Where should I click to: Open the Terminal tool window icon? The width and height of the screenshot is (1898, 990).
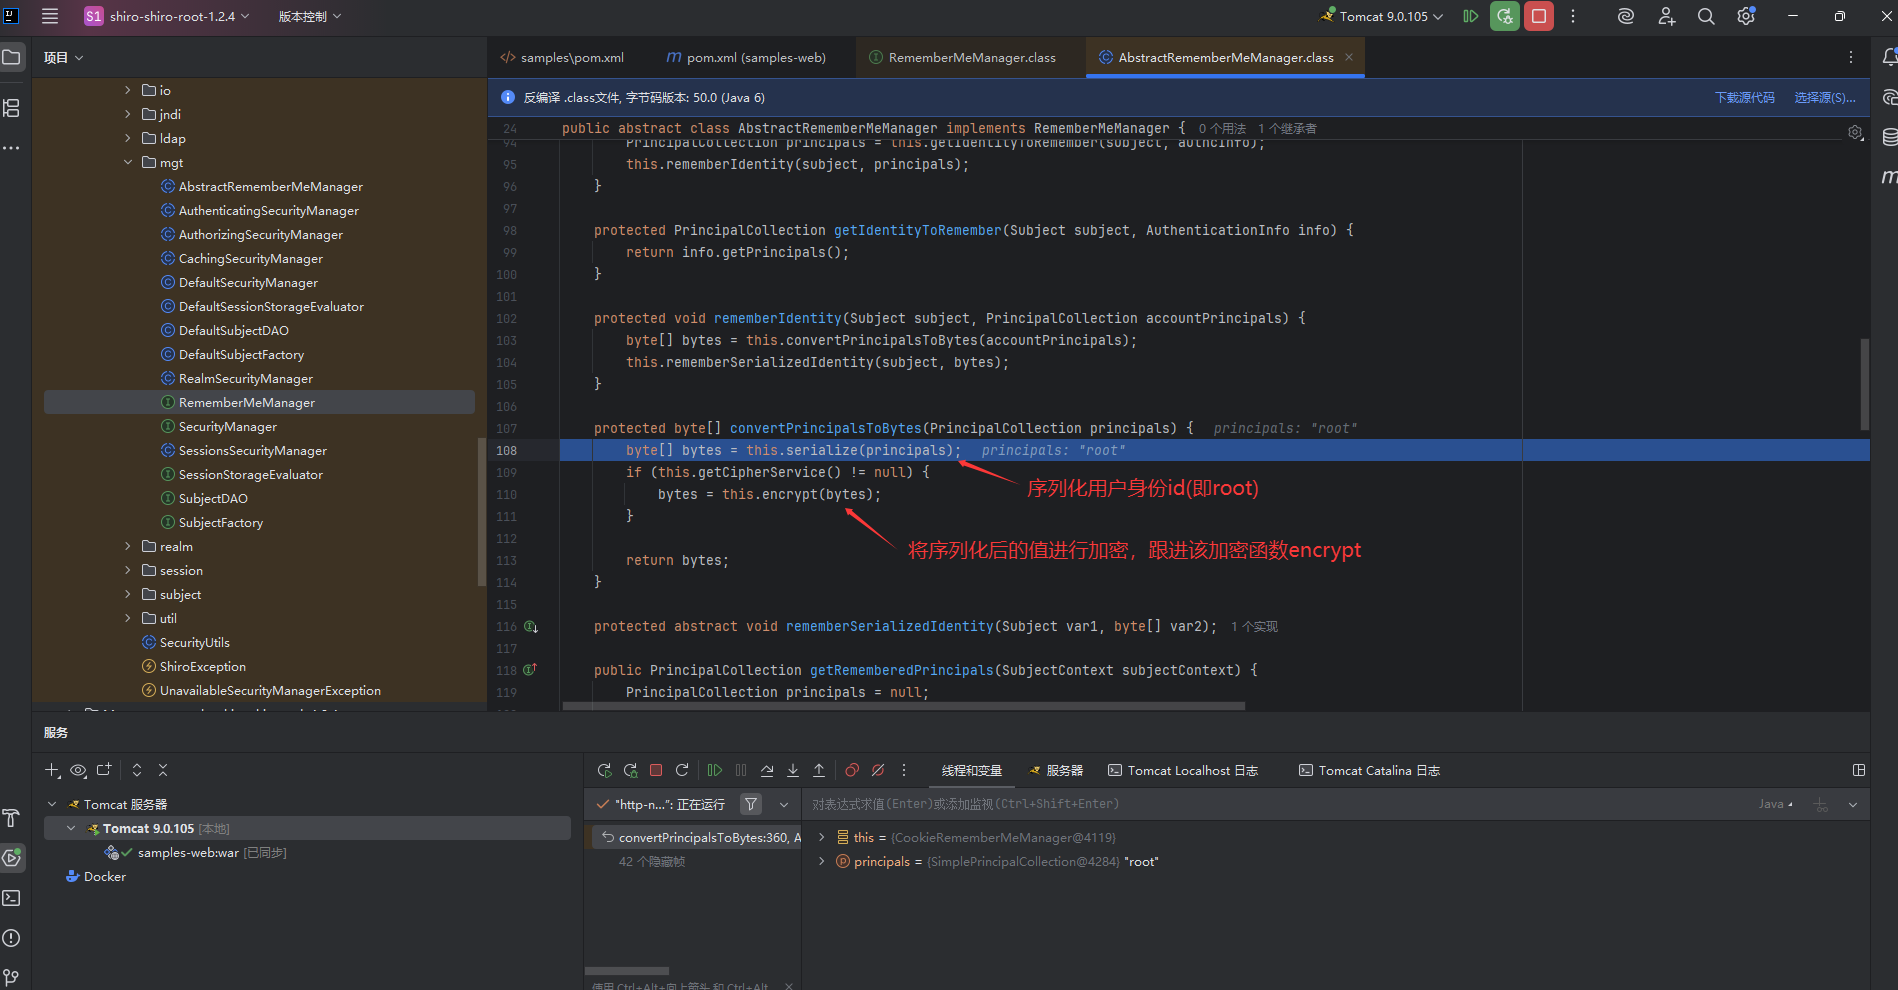pyautogui.click(x=11, y=898)
